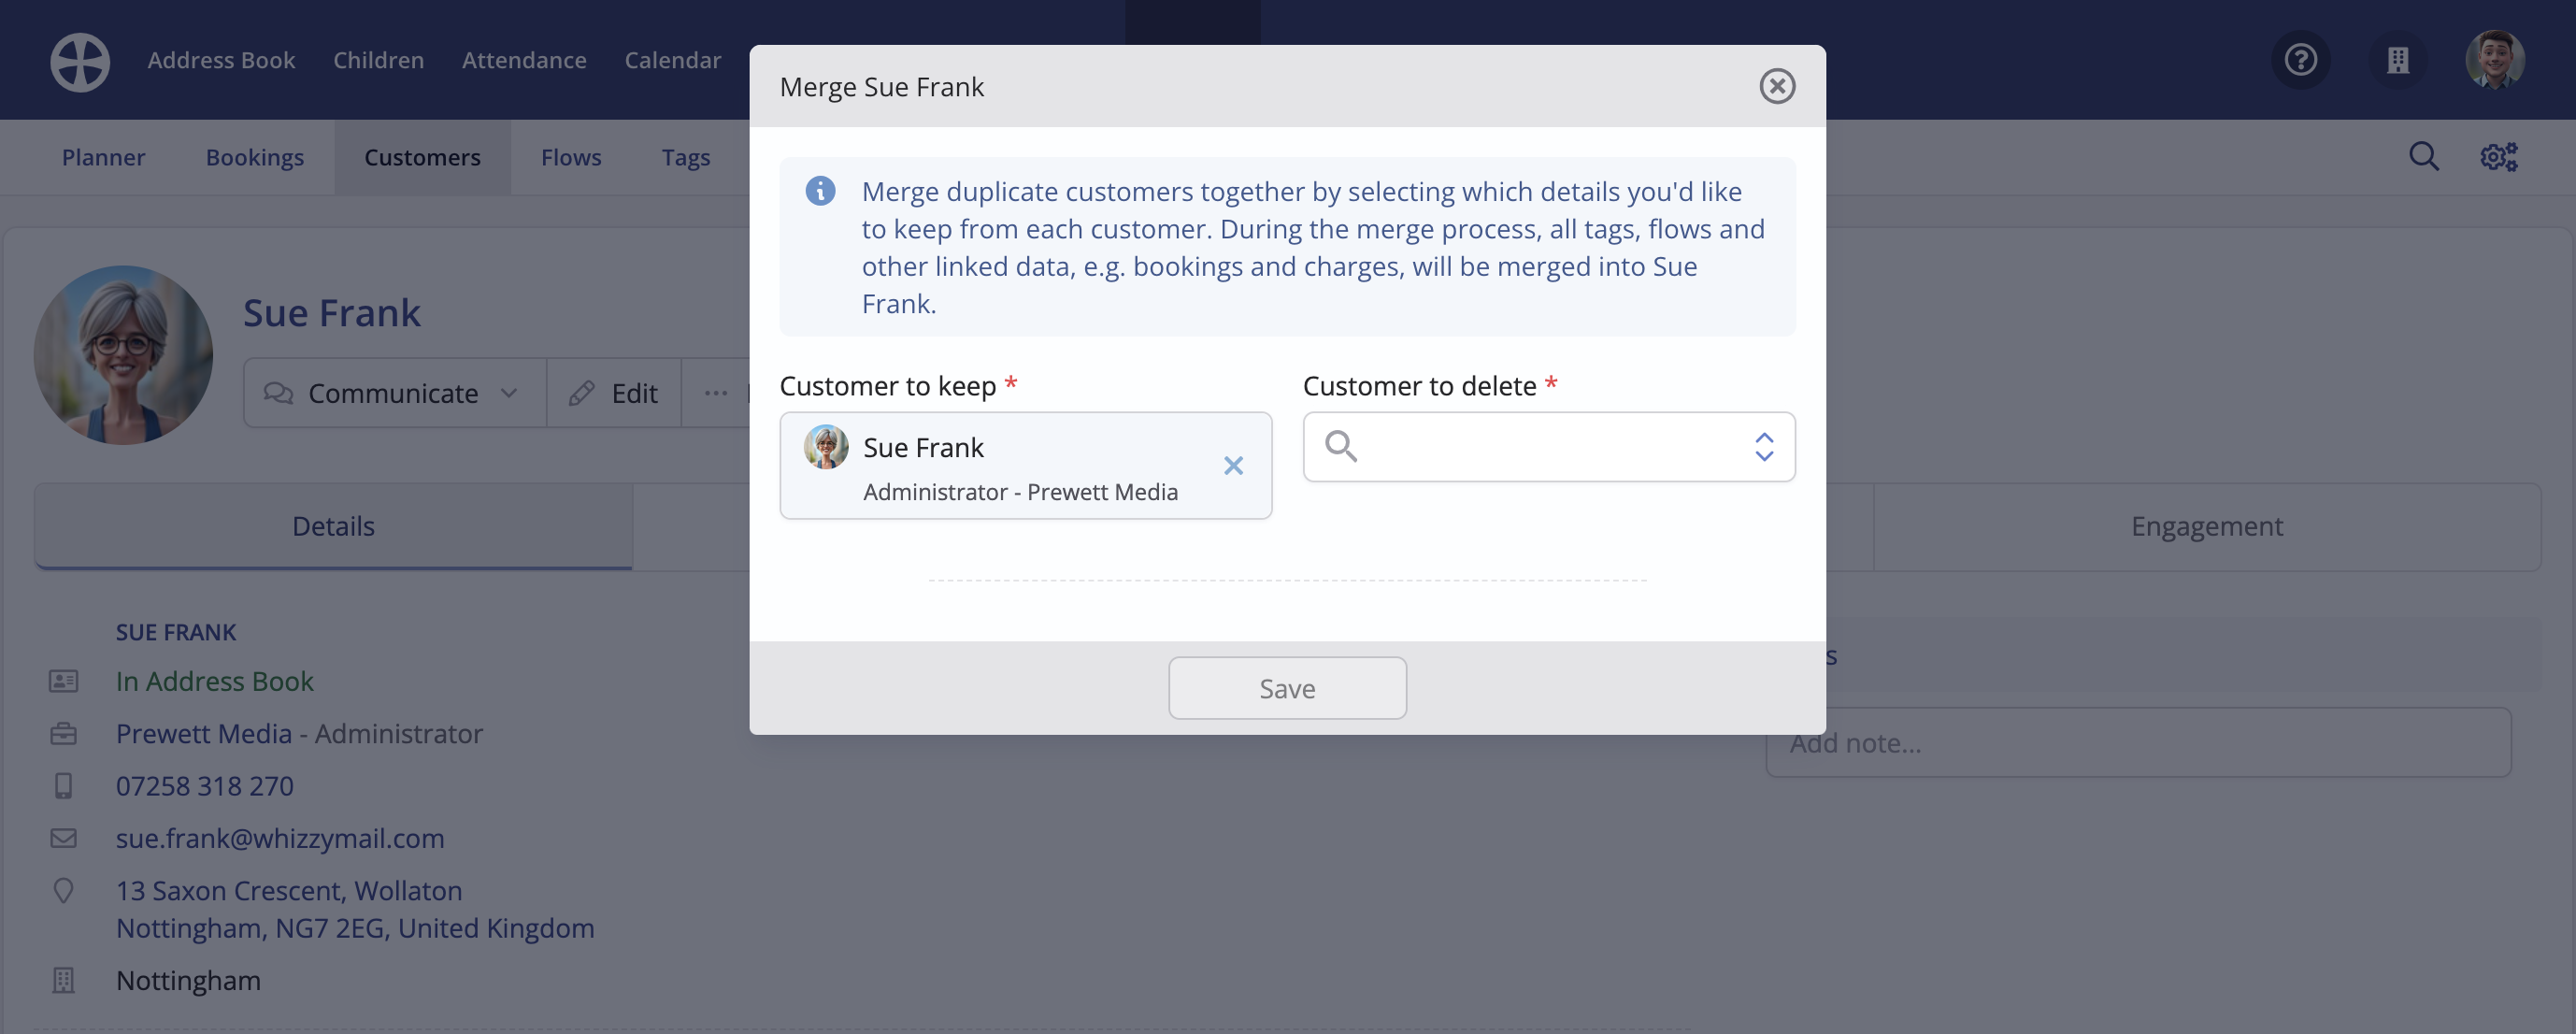Open the Attendance menu

pos(524,60)
